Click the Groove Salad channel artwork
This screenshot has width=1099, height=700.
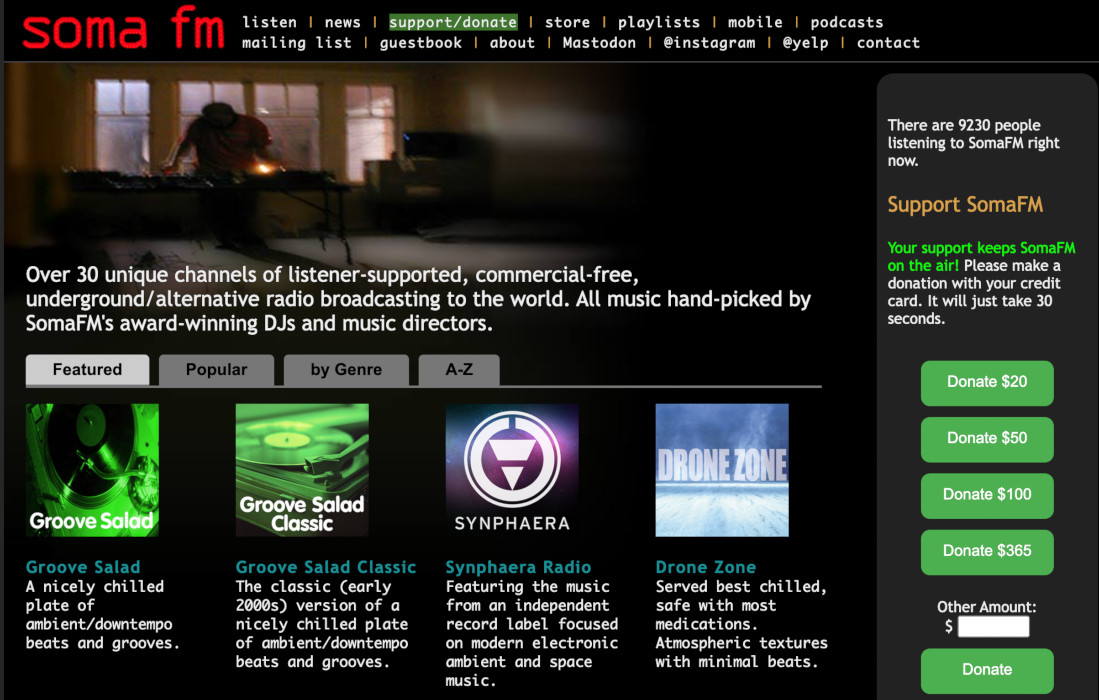pyautogui.click(x=92, y=470)
